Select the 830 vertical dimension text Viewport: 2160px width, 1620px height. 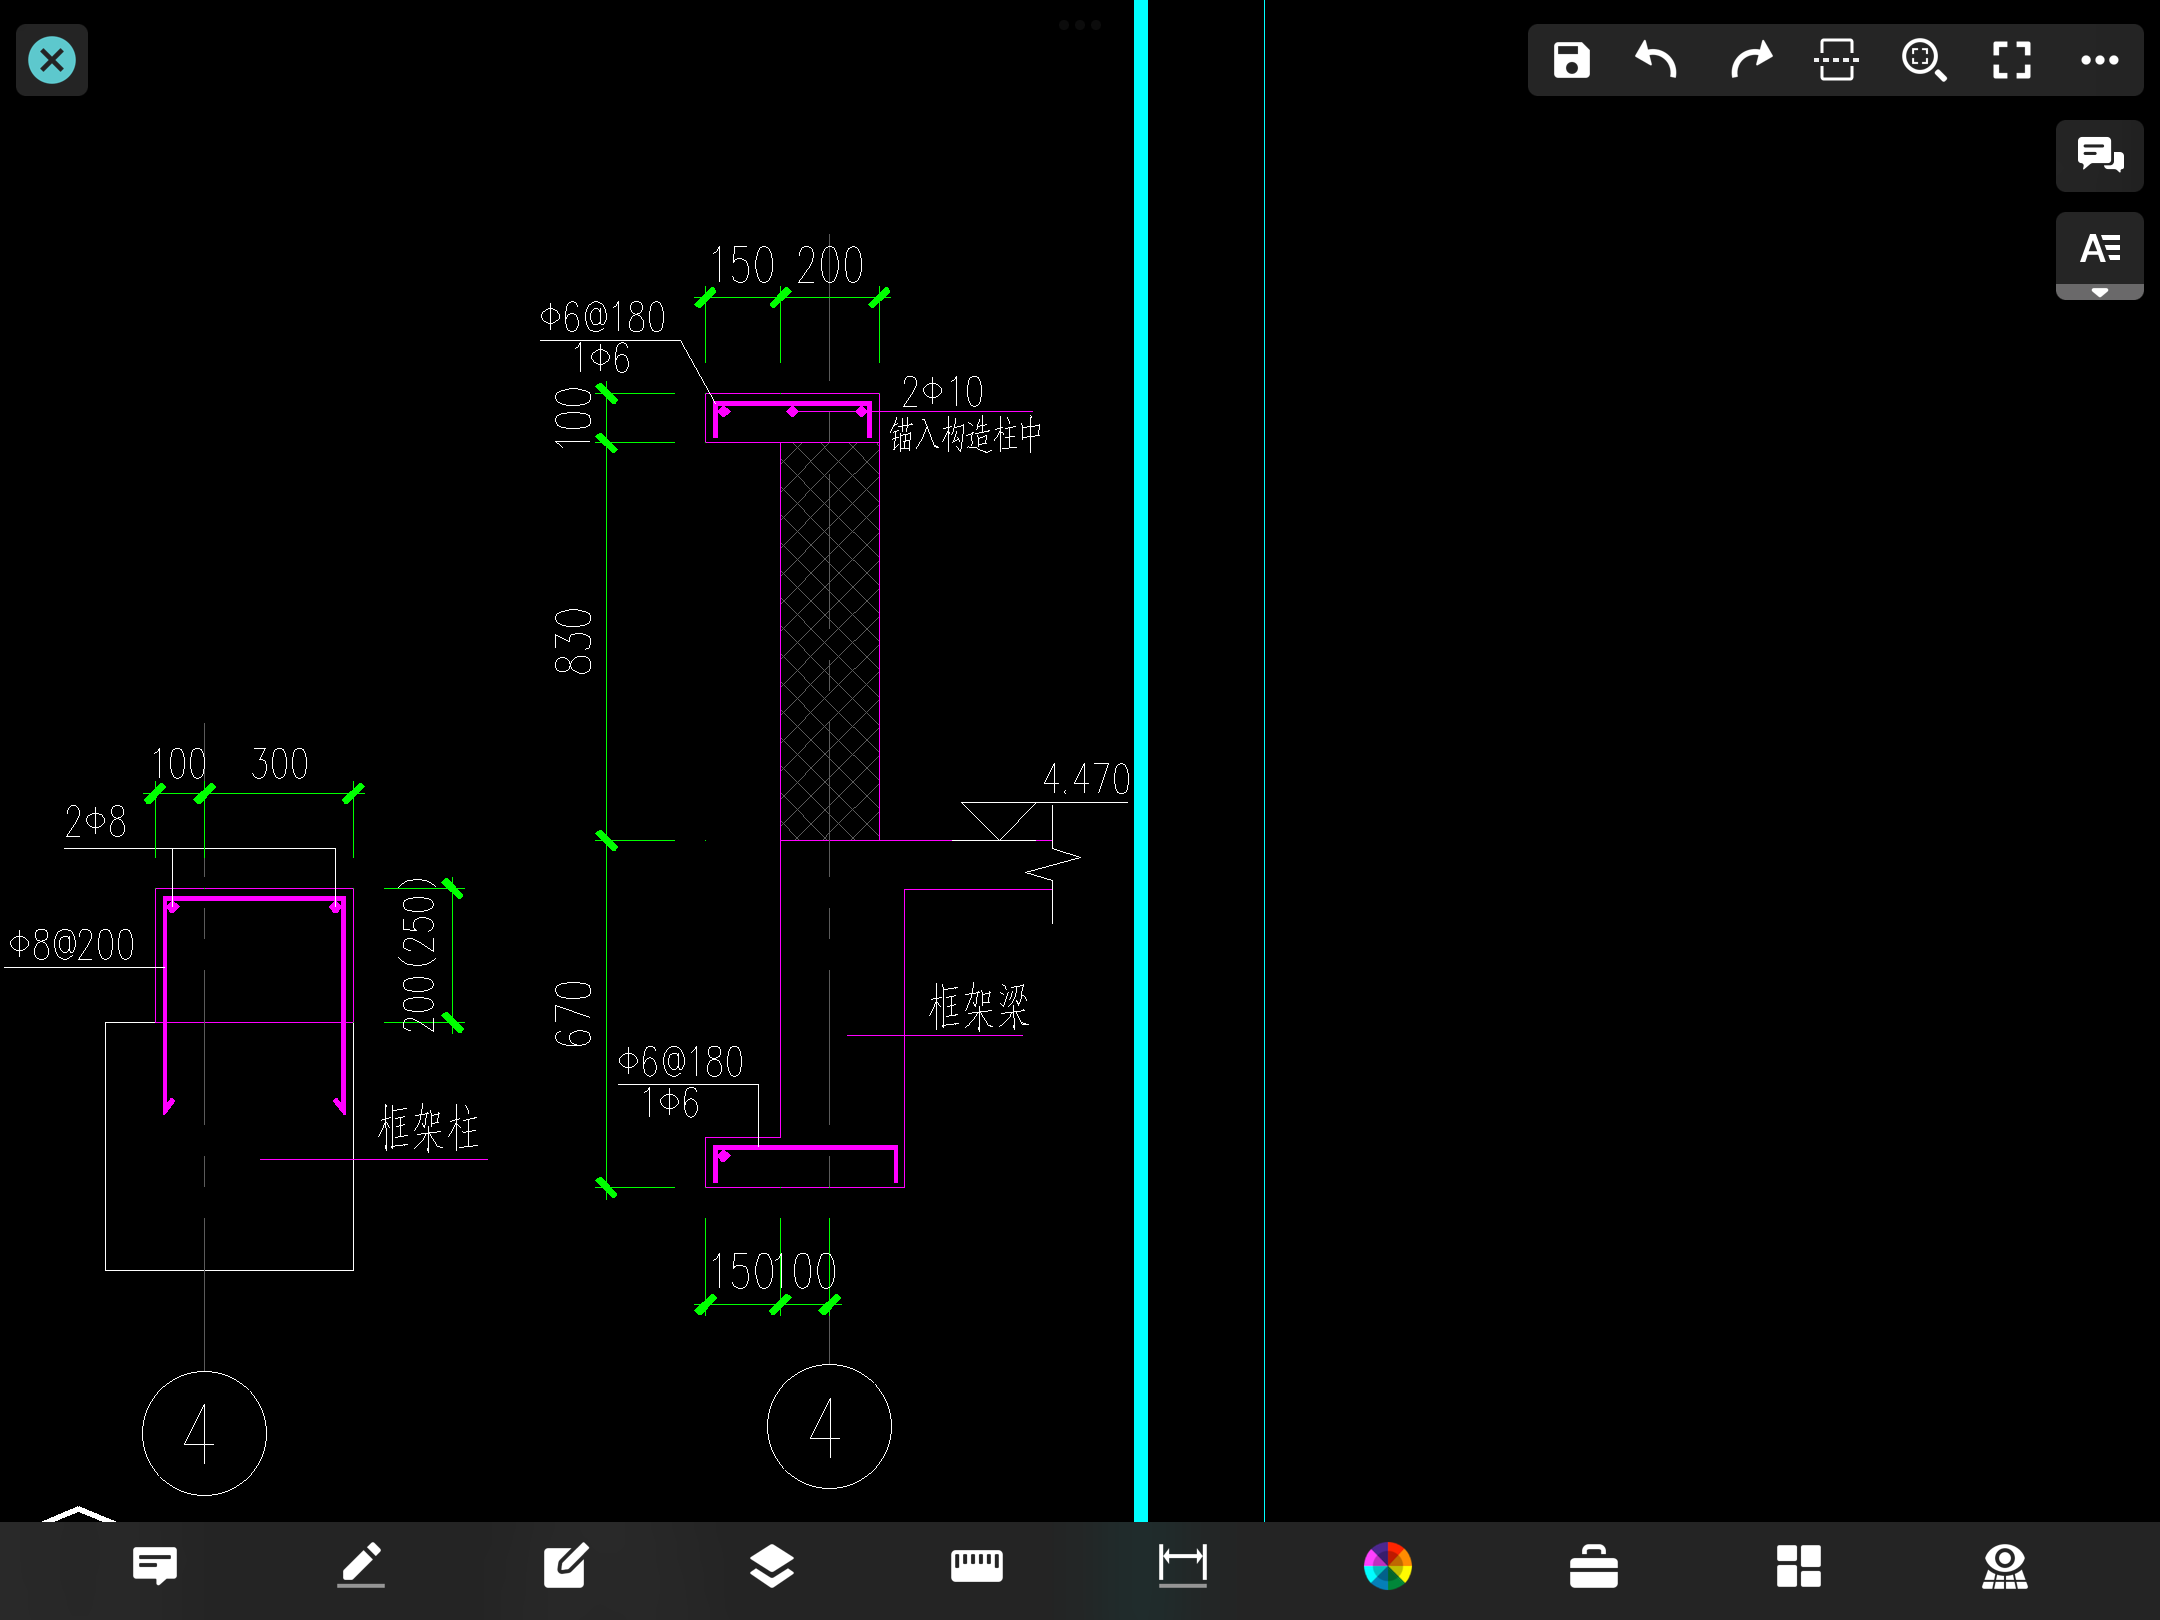click(574, 641)
